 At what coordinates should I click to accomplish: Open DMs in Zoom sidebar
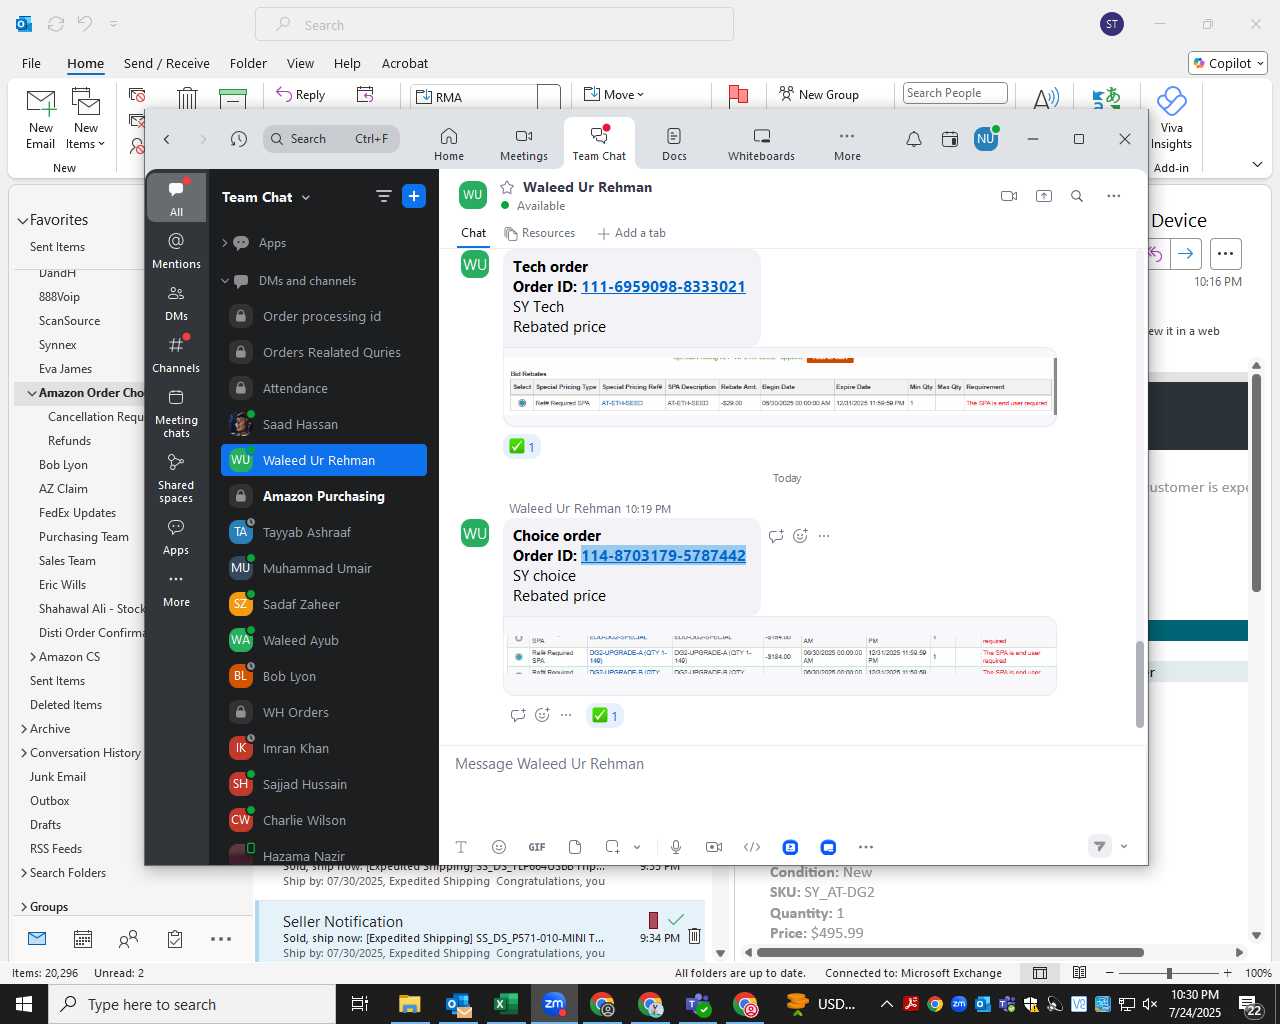[176, 303]
